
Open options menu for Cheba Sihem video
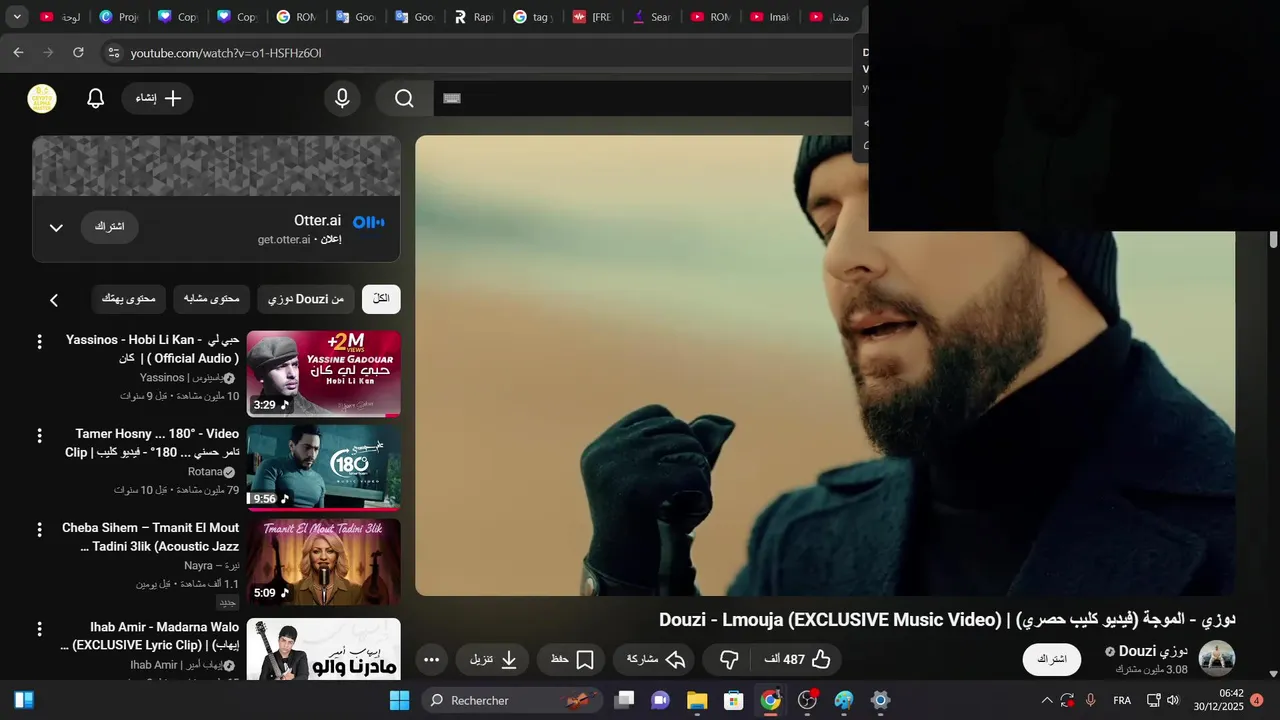point(39,530)
